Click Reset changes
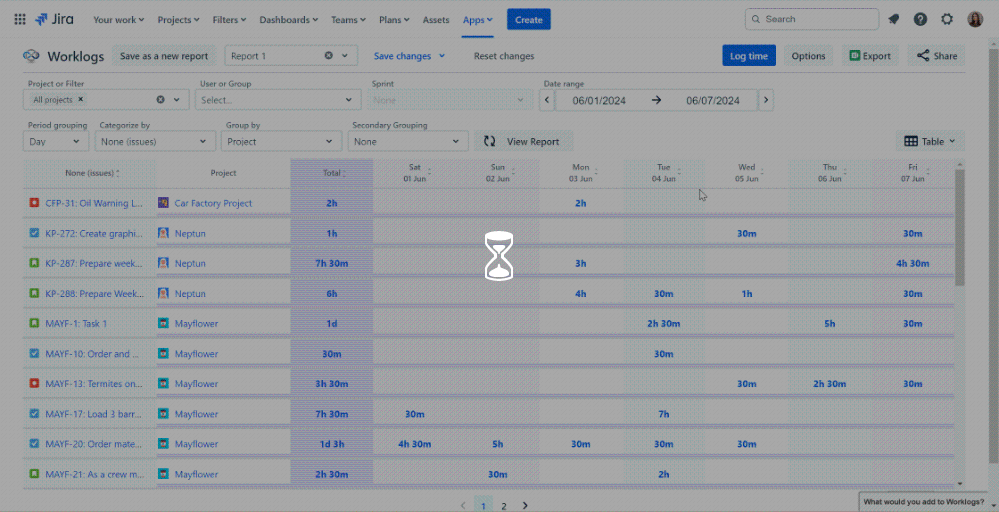The height and width of the screenshot is (512, 999). [504, 56]
